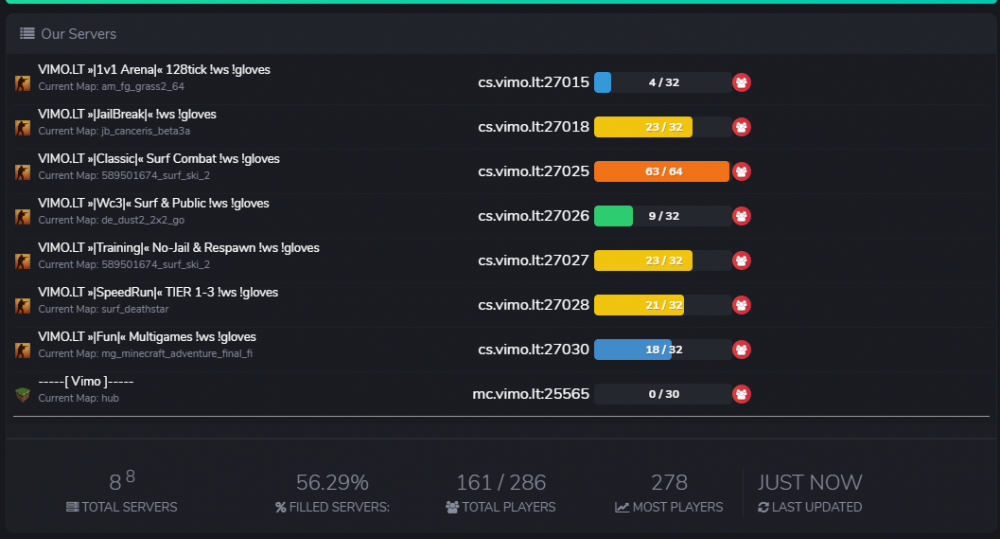Click Current Map: mg_minecraft_adventure_final_fi
Viewport: 1000px width, 539px height.
point(145,353)
